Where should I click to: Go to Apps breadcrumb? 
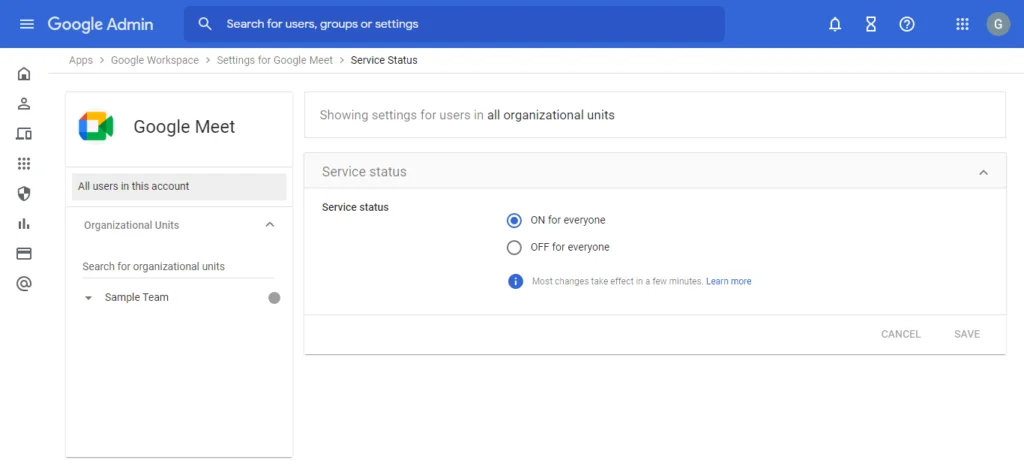point(81,60)
